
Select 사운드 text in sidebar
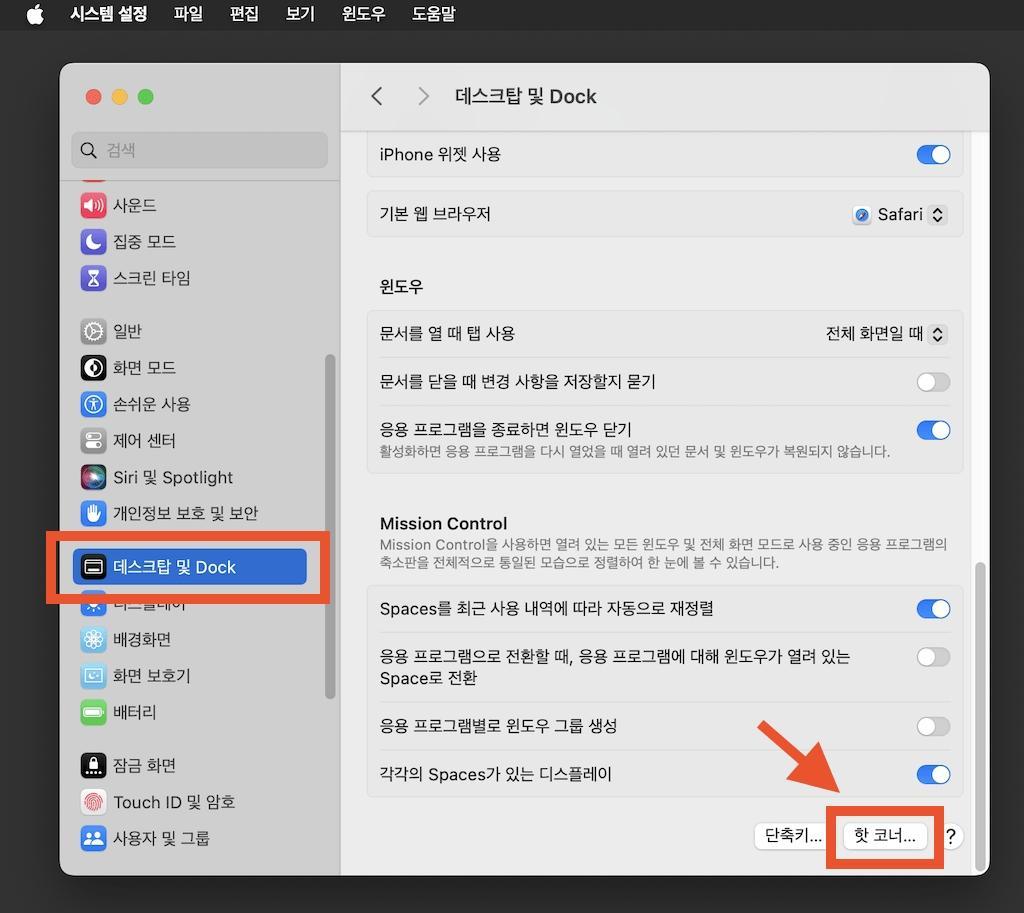pyautogui.click(x=135, y=205)
